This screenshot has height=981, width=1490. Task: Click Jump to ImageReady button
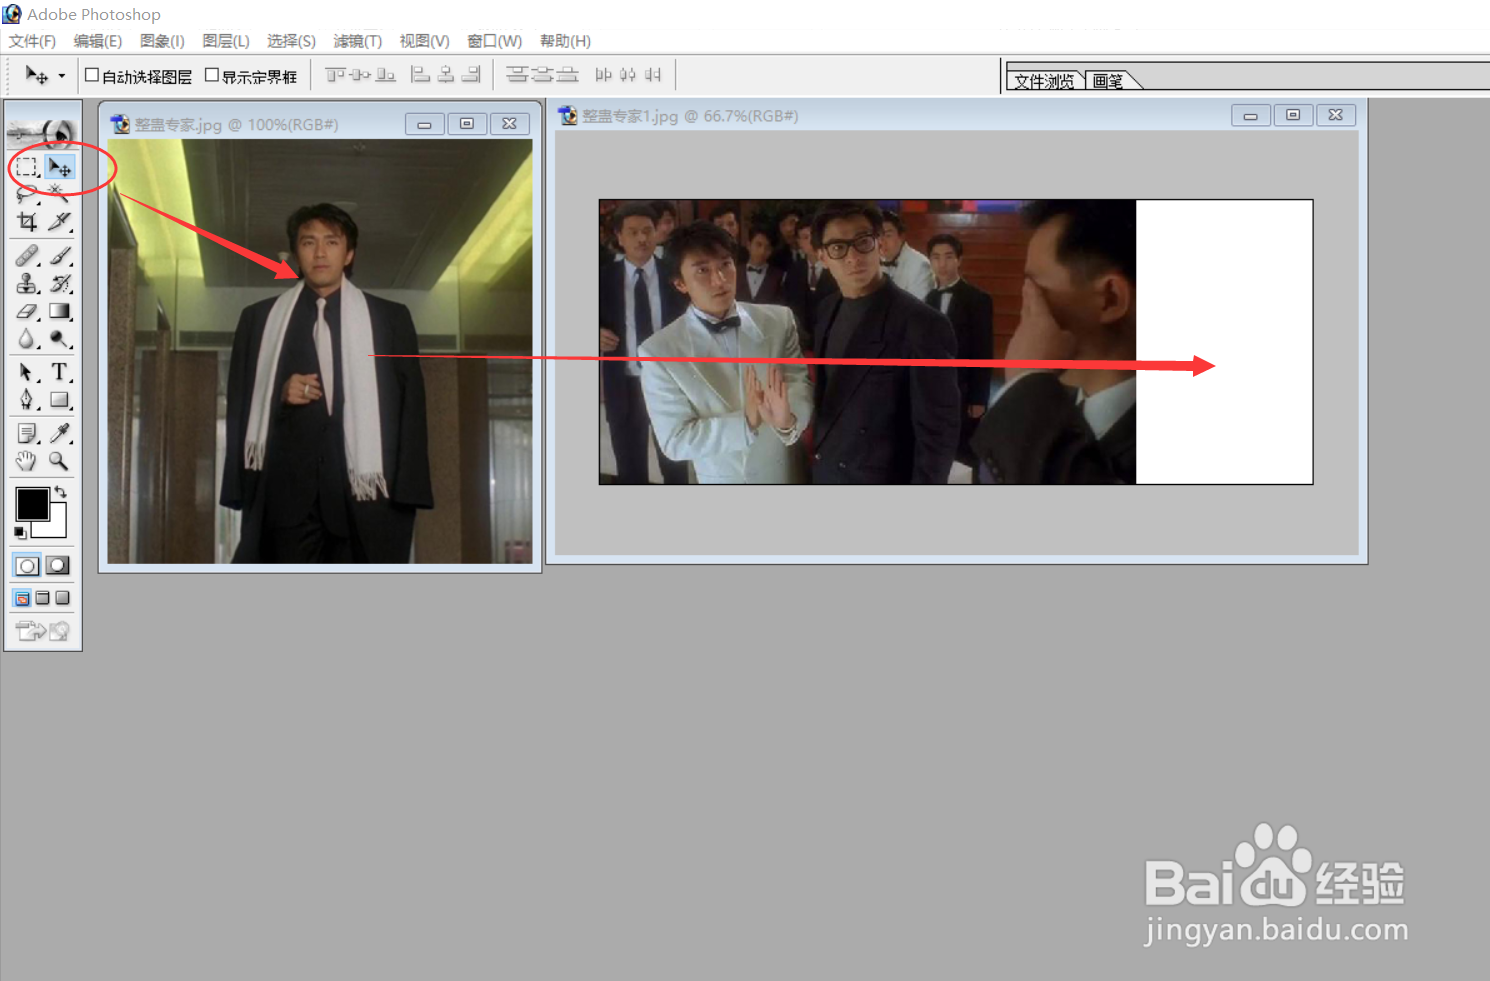[43, 630]
